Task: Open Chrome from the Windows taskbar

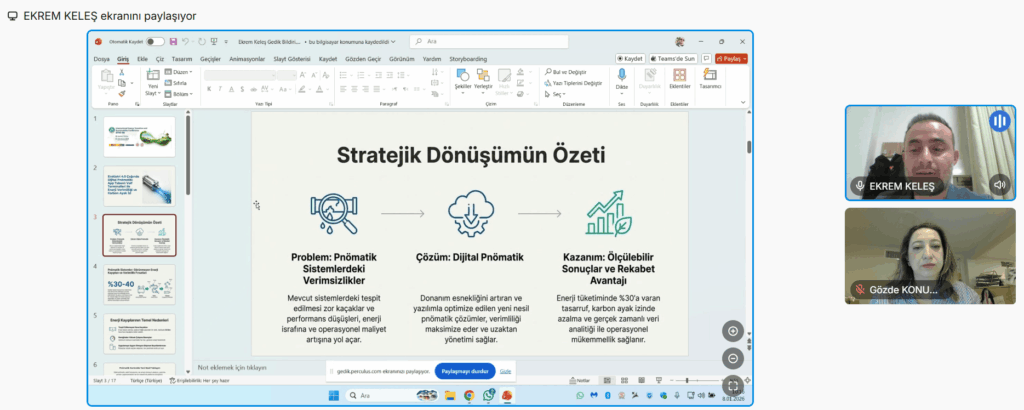Action: pyautogui.click(x=469, y=396)
